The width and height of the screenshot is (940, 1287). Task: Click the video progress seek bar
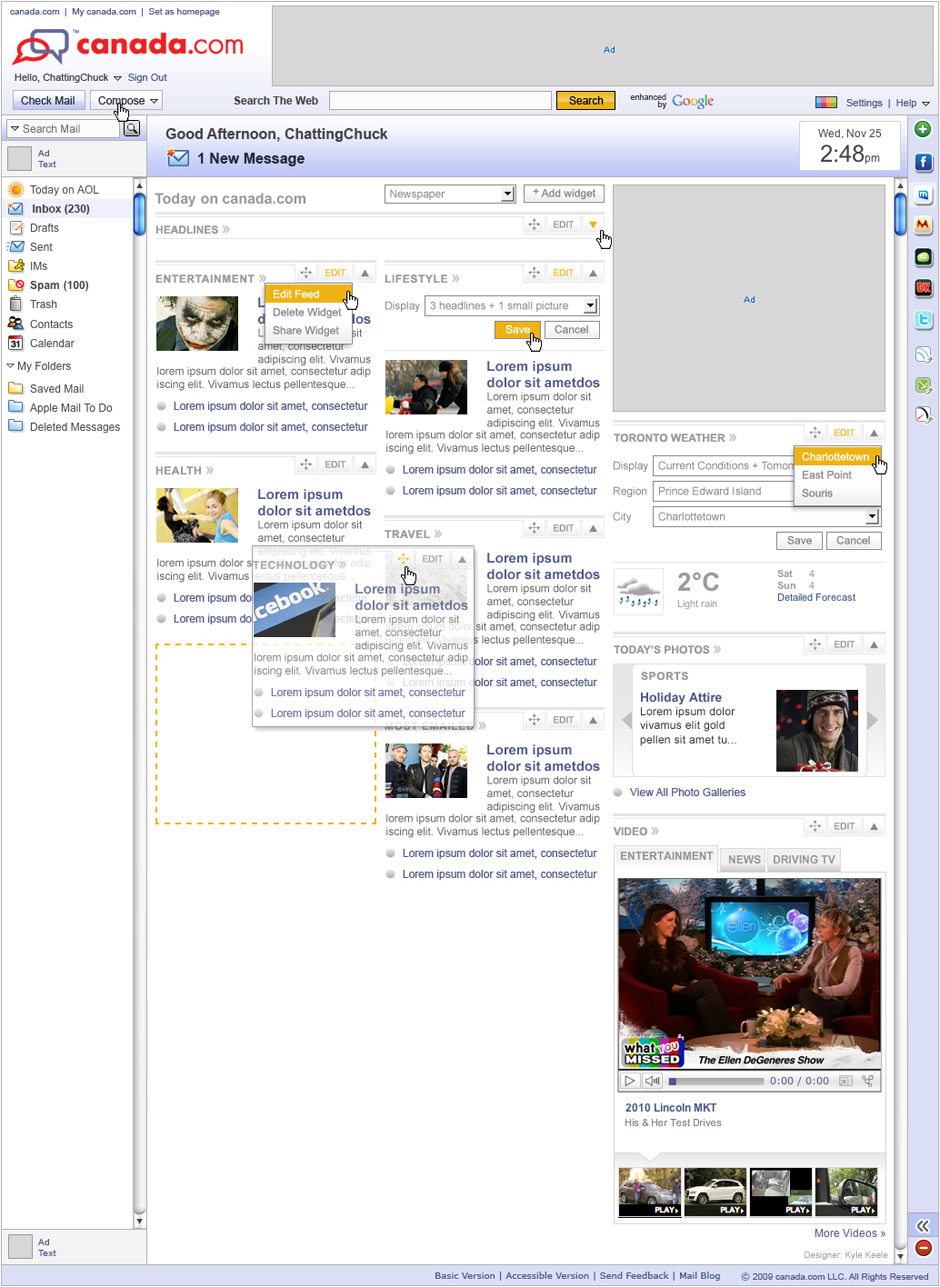(716, 1081)
